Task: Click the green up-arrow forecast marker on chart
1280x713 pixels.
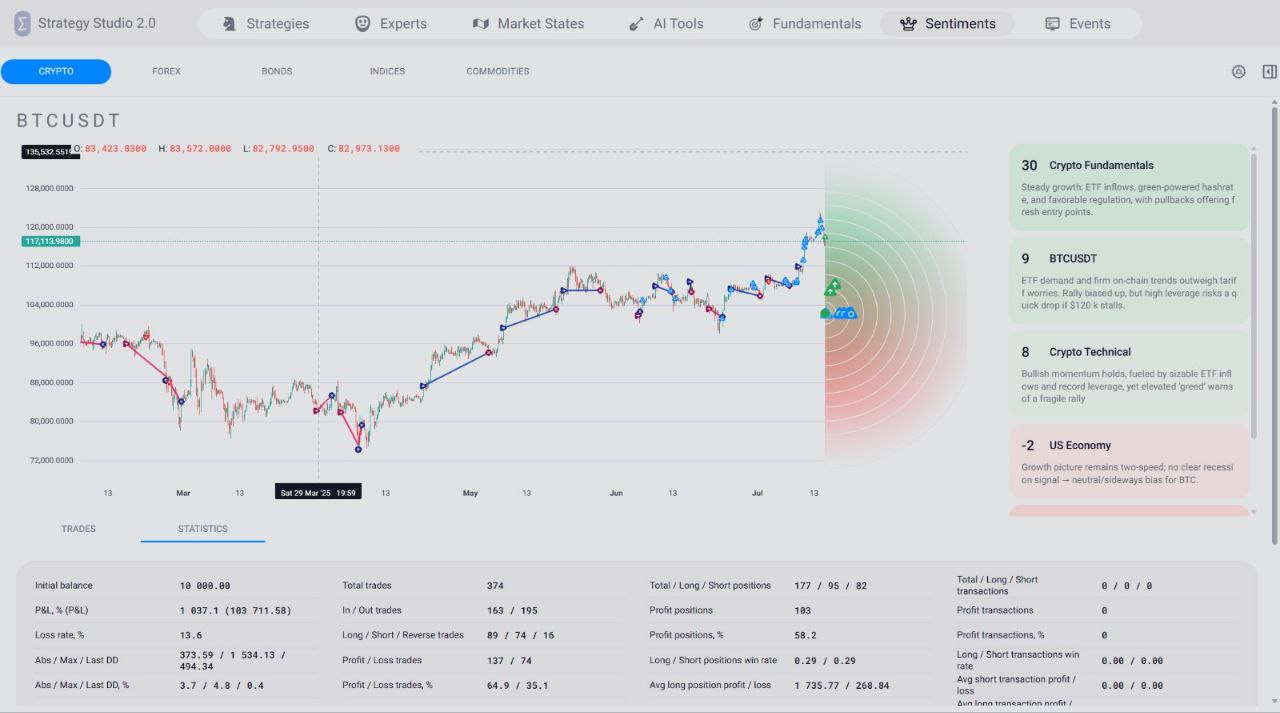Action: coord(832,288)
